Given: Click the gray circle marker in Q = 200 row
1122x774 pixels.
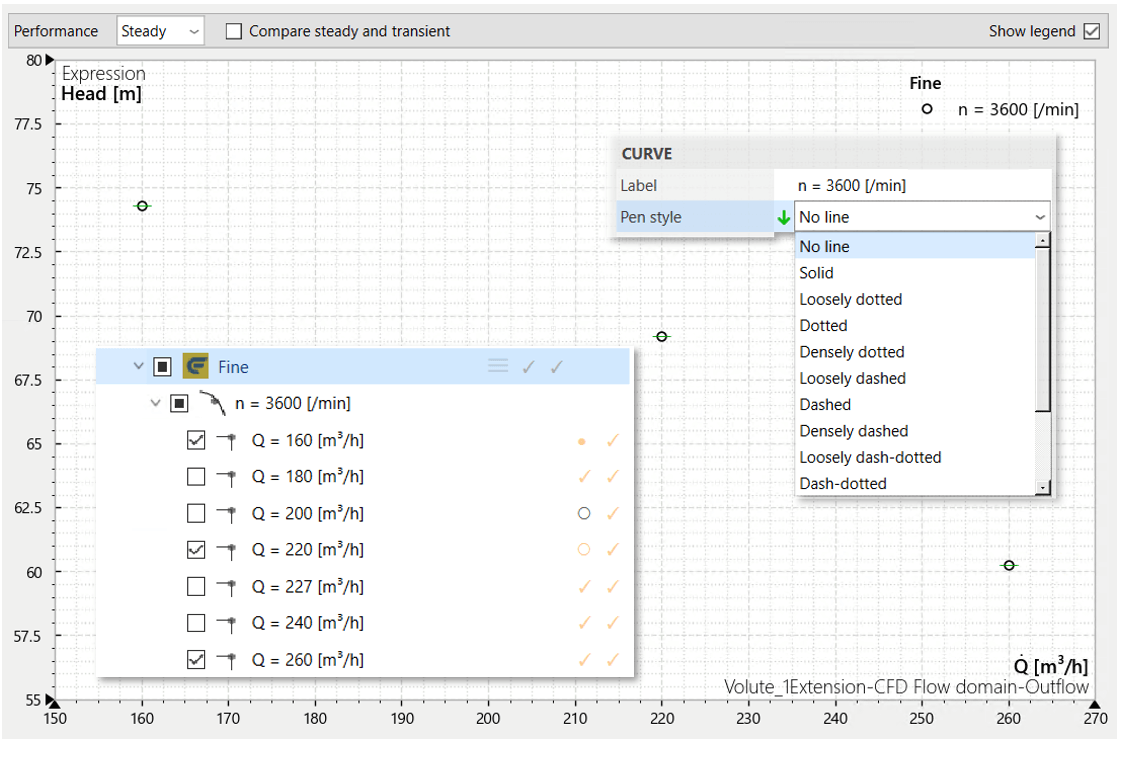Looking at the screenshot, I should click(584, 513).
